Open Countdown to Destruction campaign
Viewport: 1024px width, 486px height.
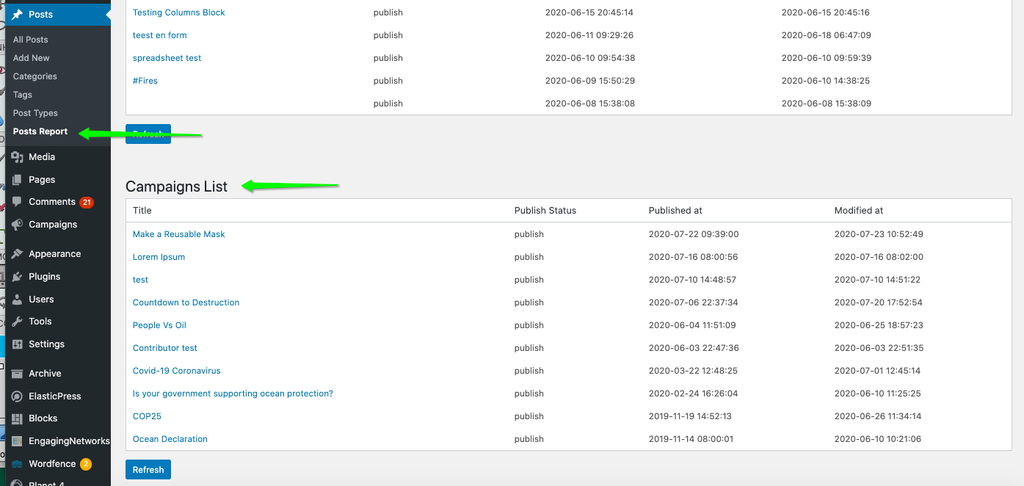point(186,302)
